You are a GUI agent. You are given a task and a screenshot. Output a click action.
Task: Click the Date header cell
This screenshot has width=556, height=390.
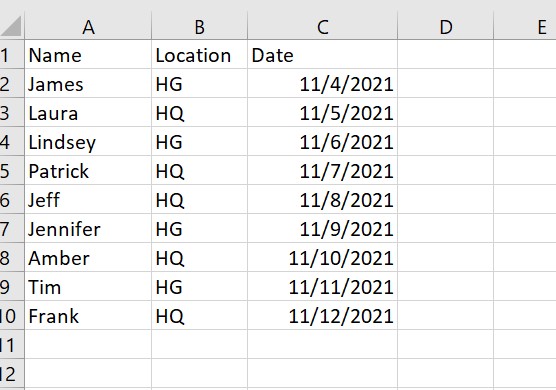coord(322,55)
